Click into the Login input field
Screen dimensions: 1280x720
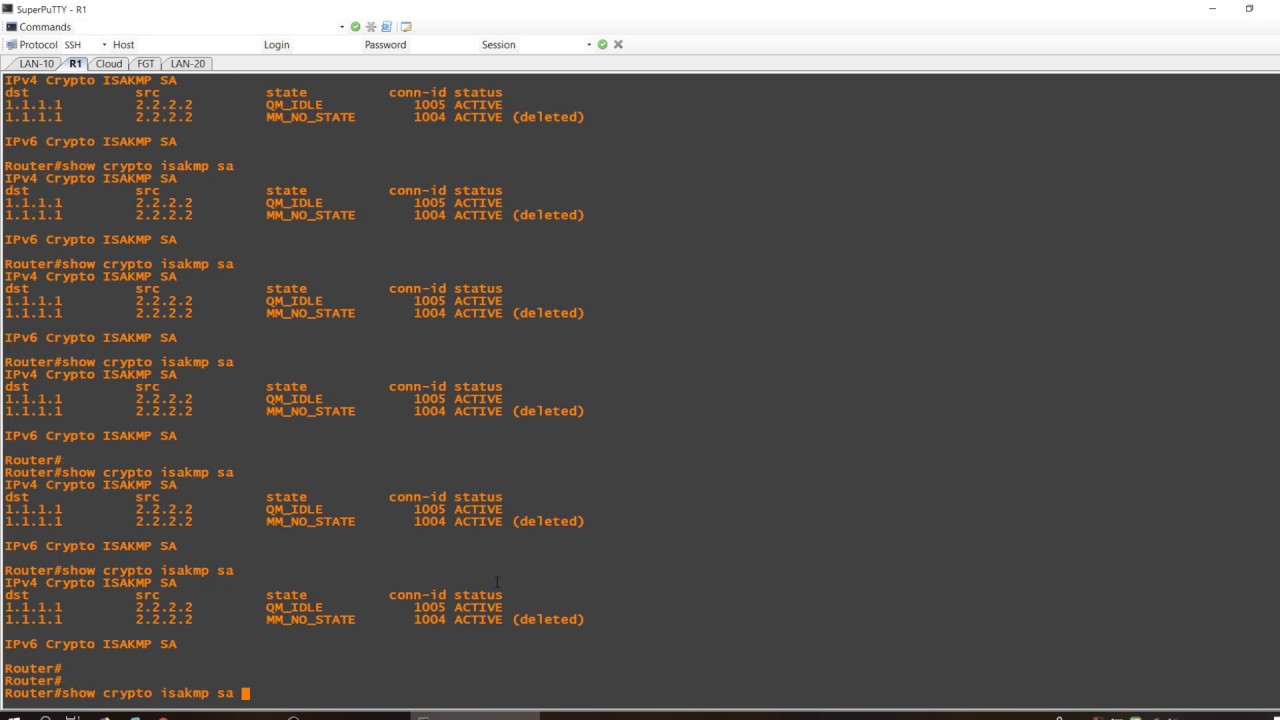(327, 45)
